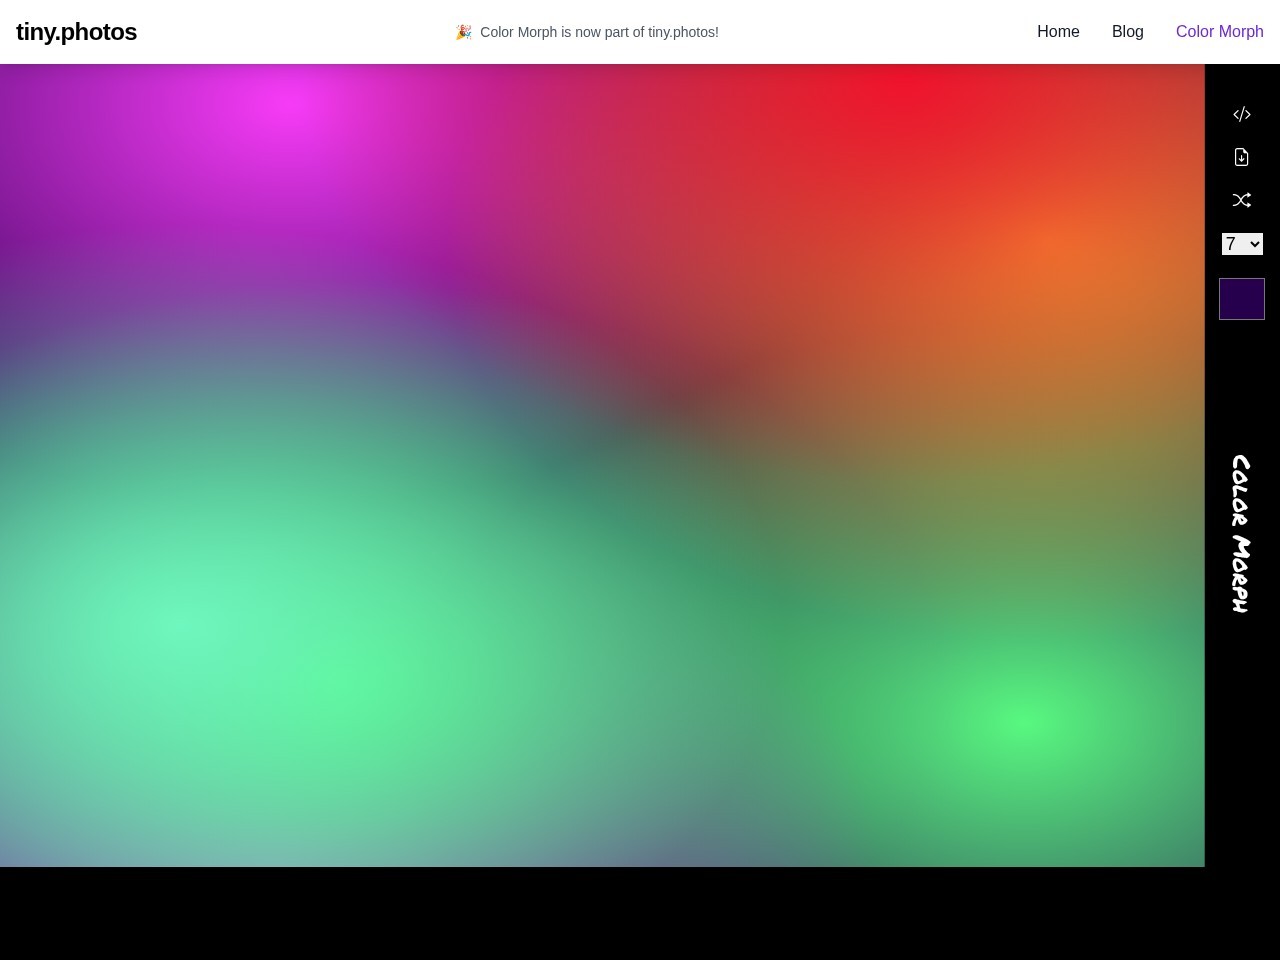
Task: Click the Color Morph announcement text
Action: (x=599, y=32)
